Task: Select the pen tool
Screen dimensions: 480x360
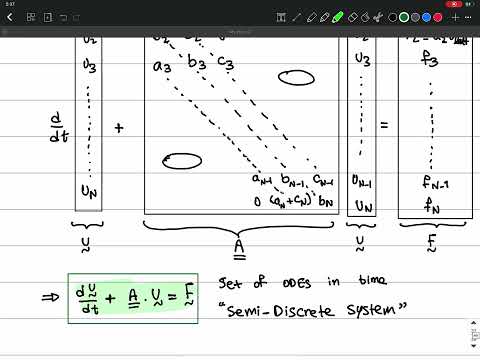Action: [311, 17]
